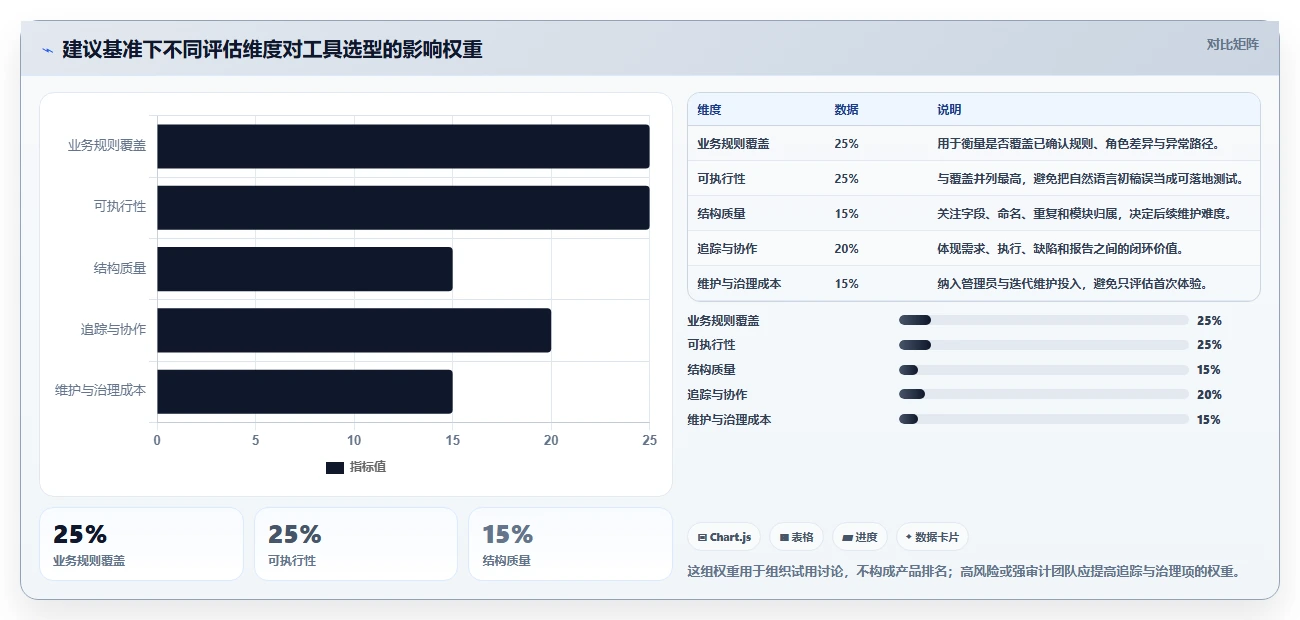1300x620 pixels.
Task: Click the 20% value in the table
Action: pyautogui.click(x=846, y=249)
